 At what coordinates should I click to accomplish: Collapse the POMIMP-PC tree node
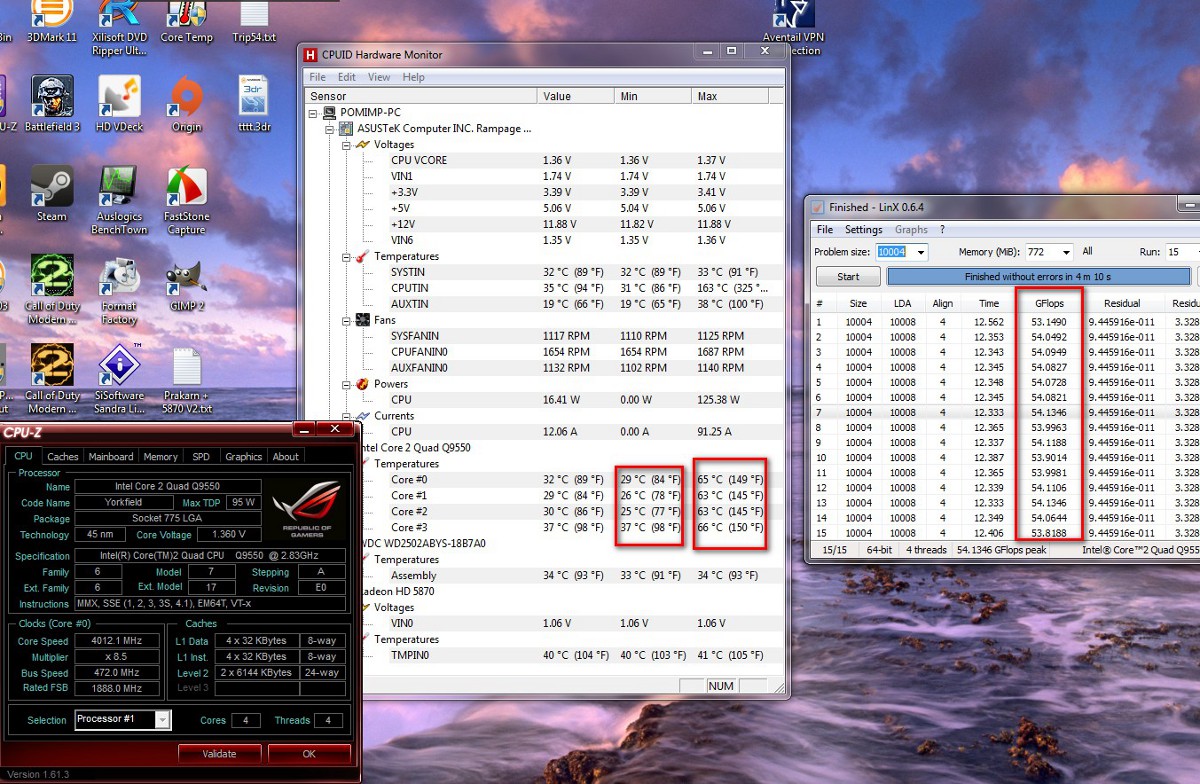coord(314,113)
